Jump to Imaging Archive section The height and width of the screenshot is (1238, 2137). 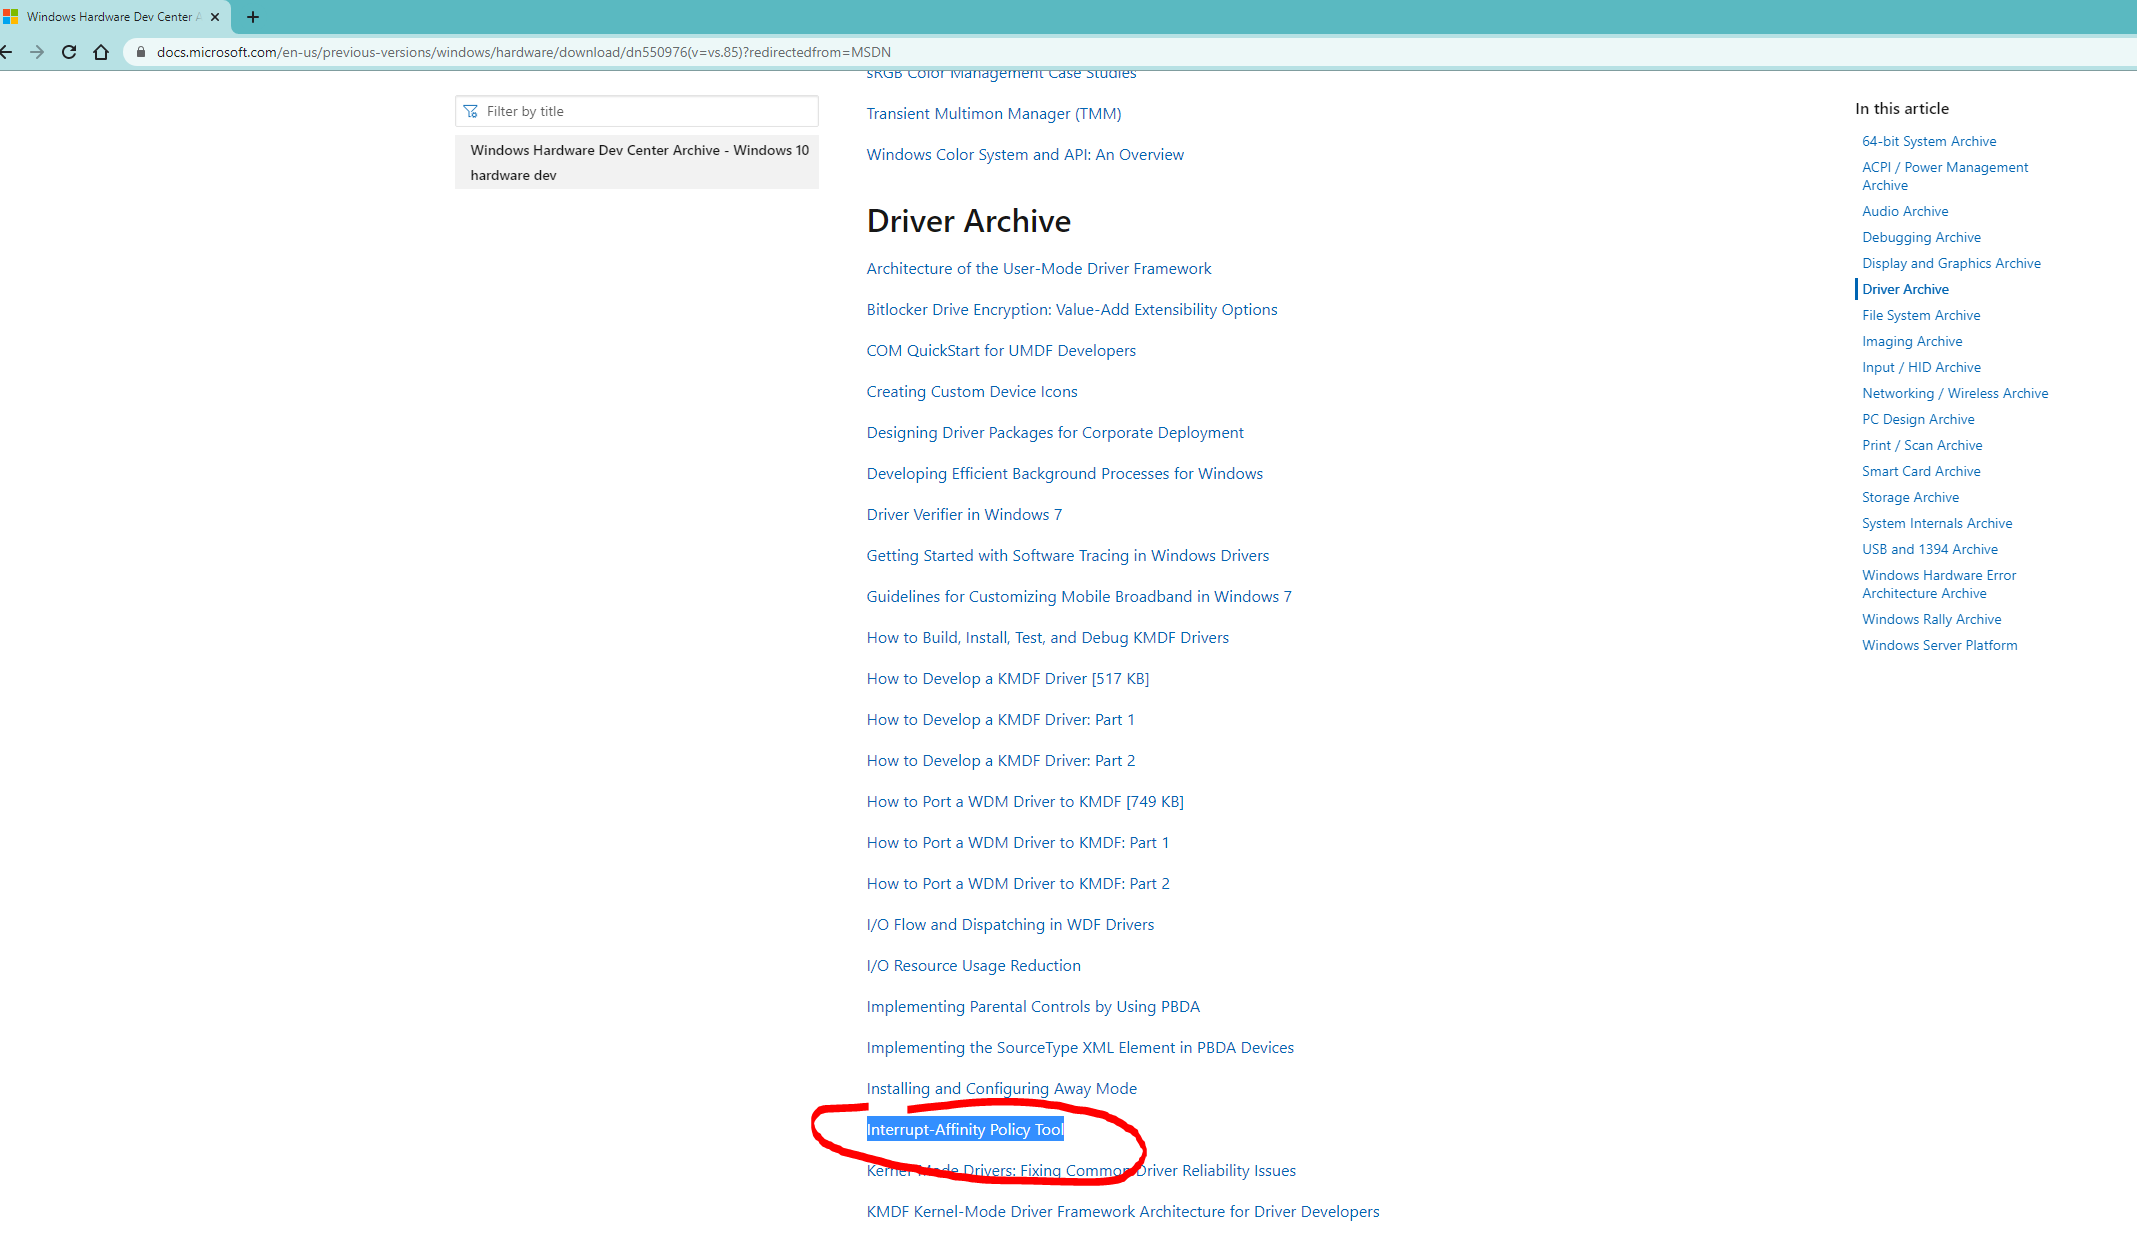point(1912,342)
